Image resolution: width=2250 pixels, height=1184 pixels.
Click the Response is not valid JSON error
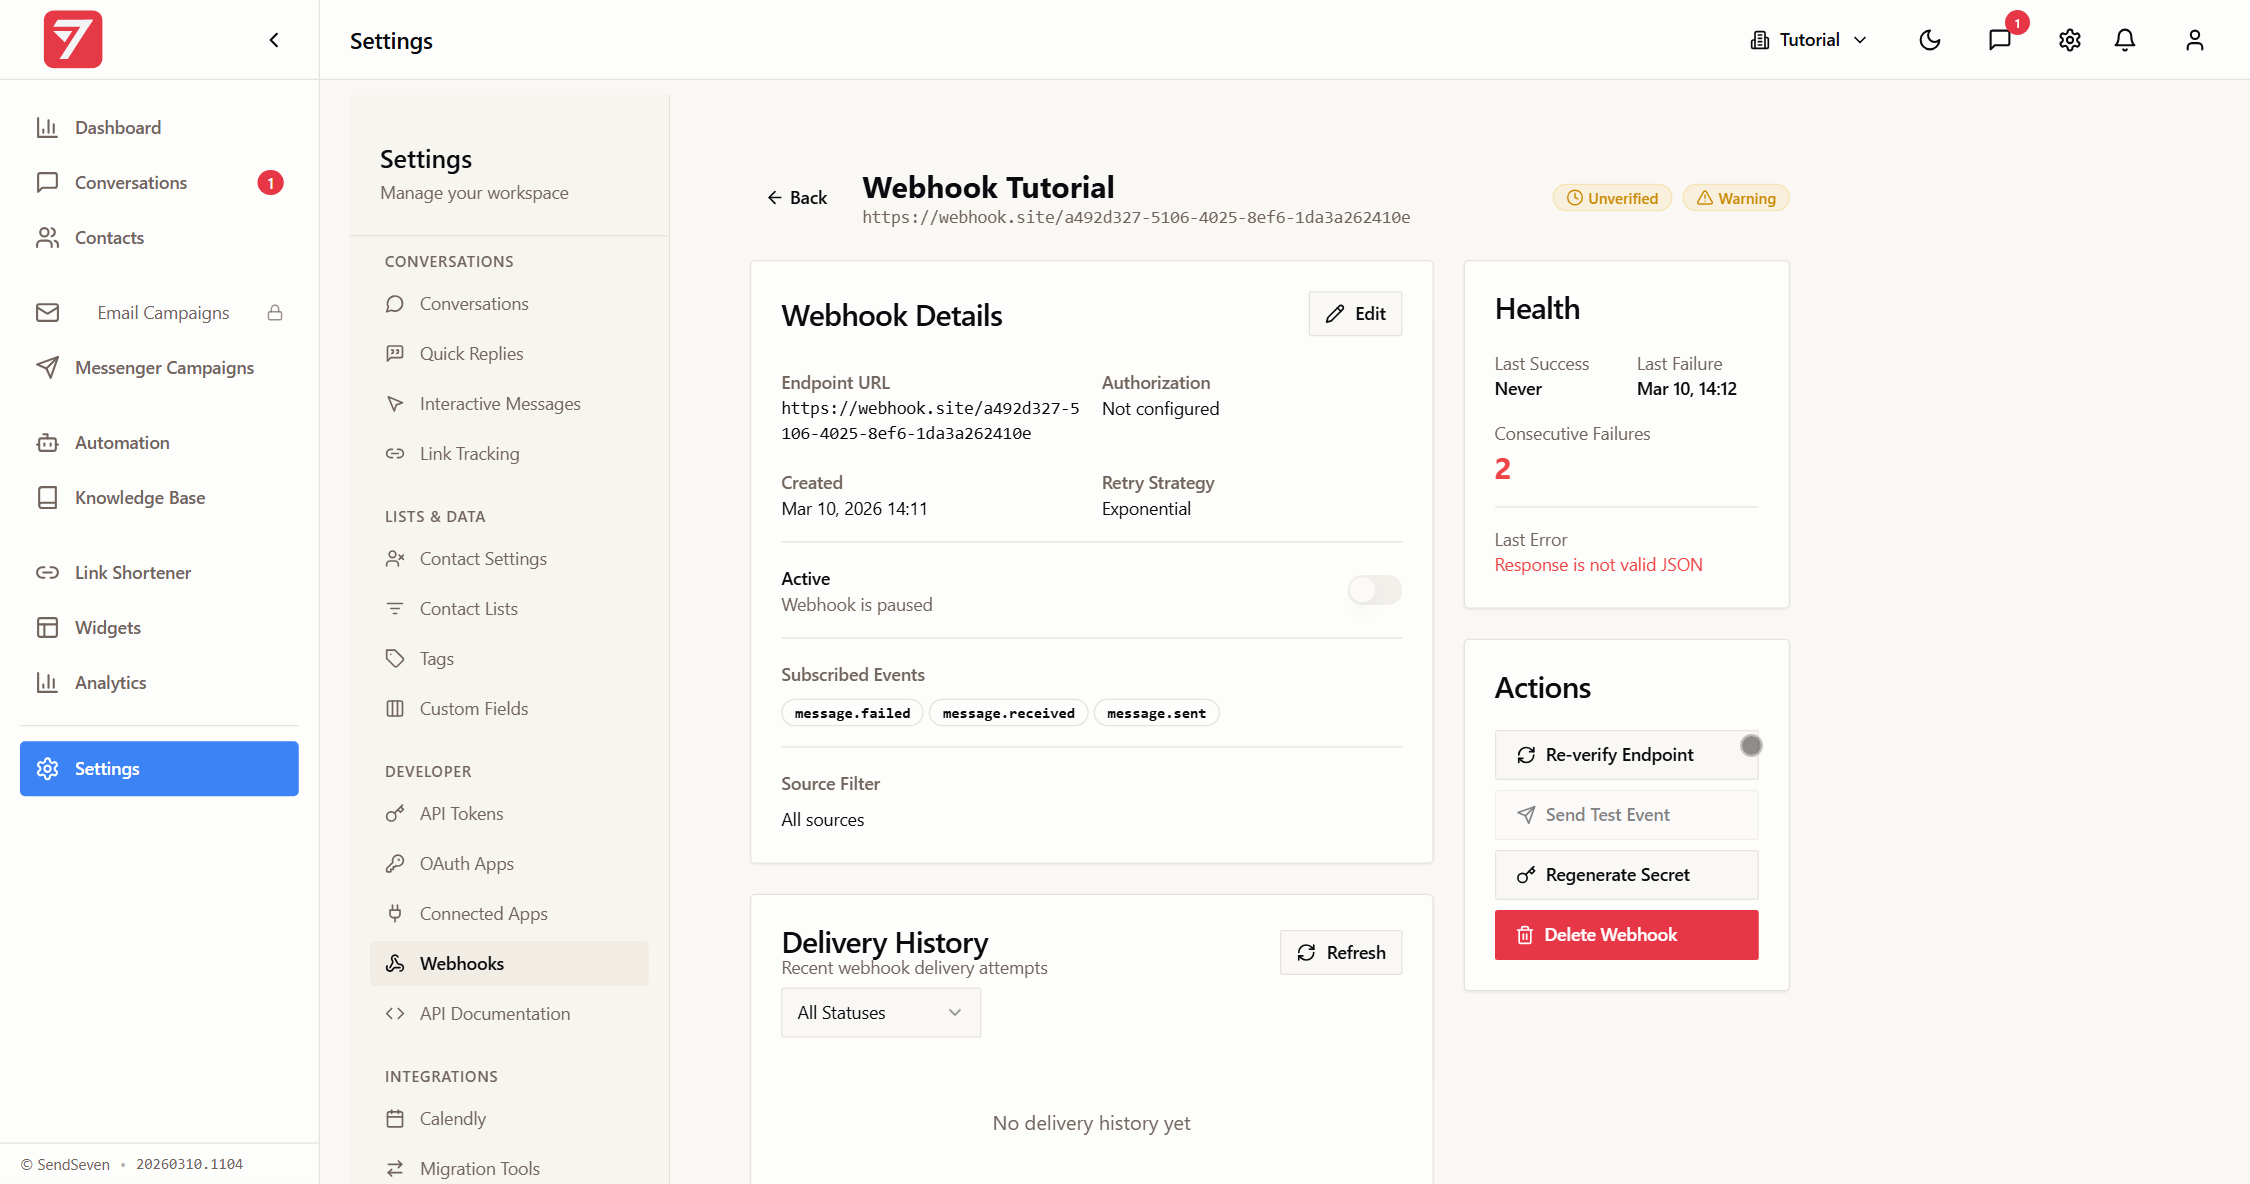[1598, 565]
